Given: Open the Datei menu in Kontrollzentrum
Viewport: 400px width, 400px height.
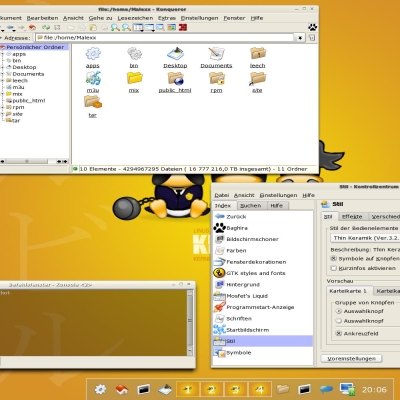Looking at the screenshot, I should (x=222, y=195).
